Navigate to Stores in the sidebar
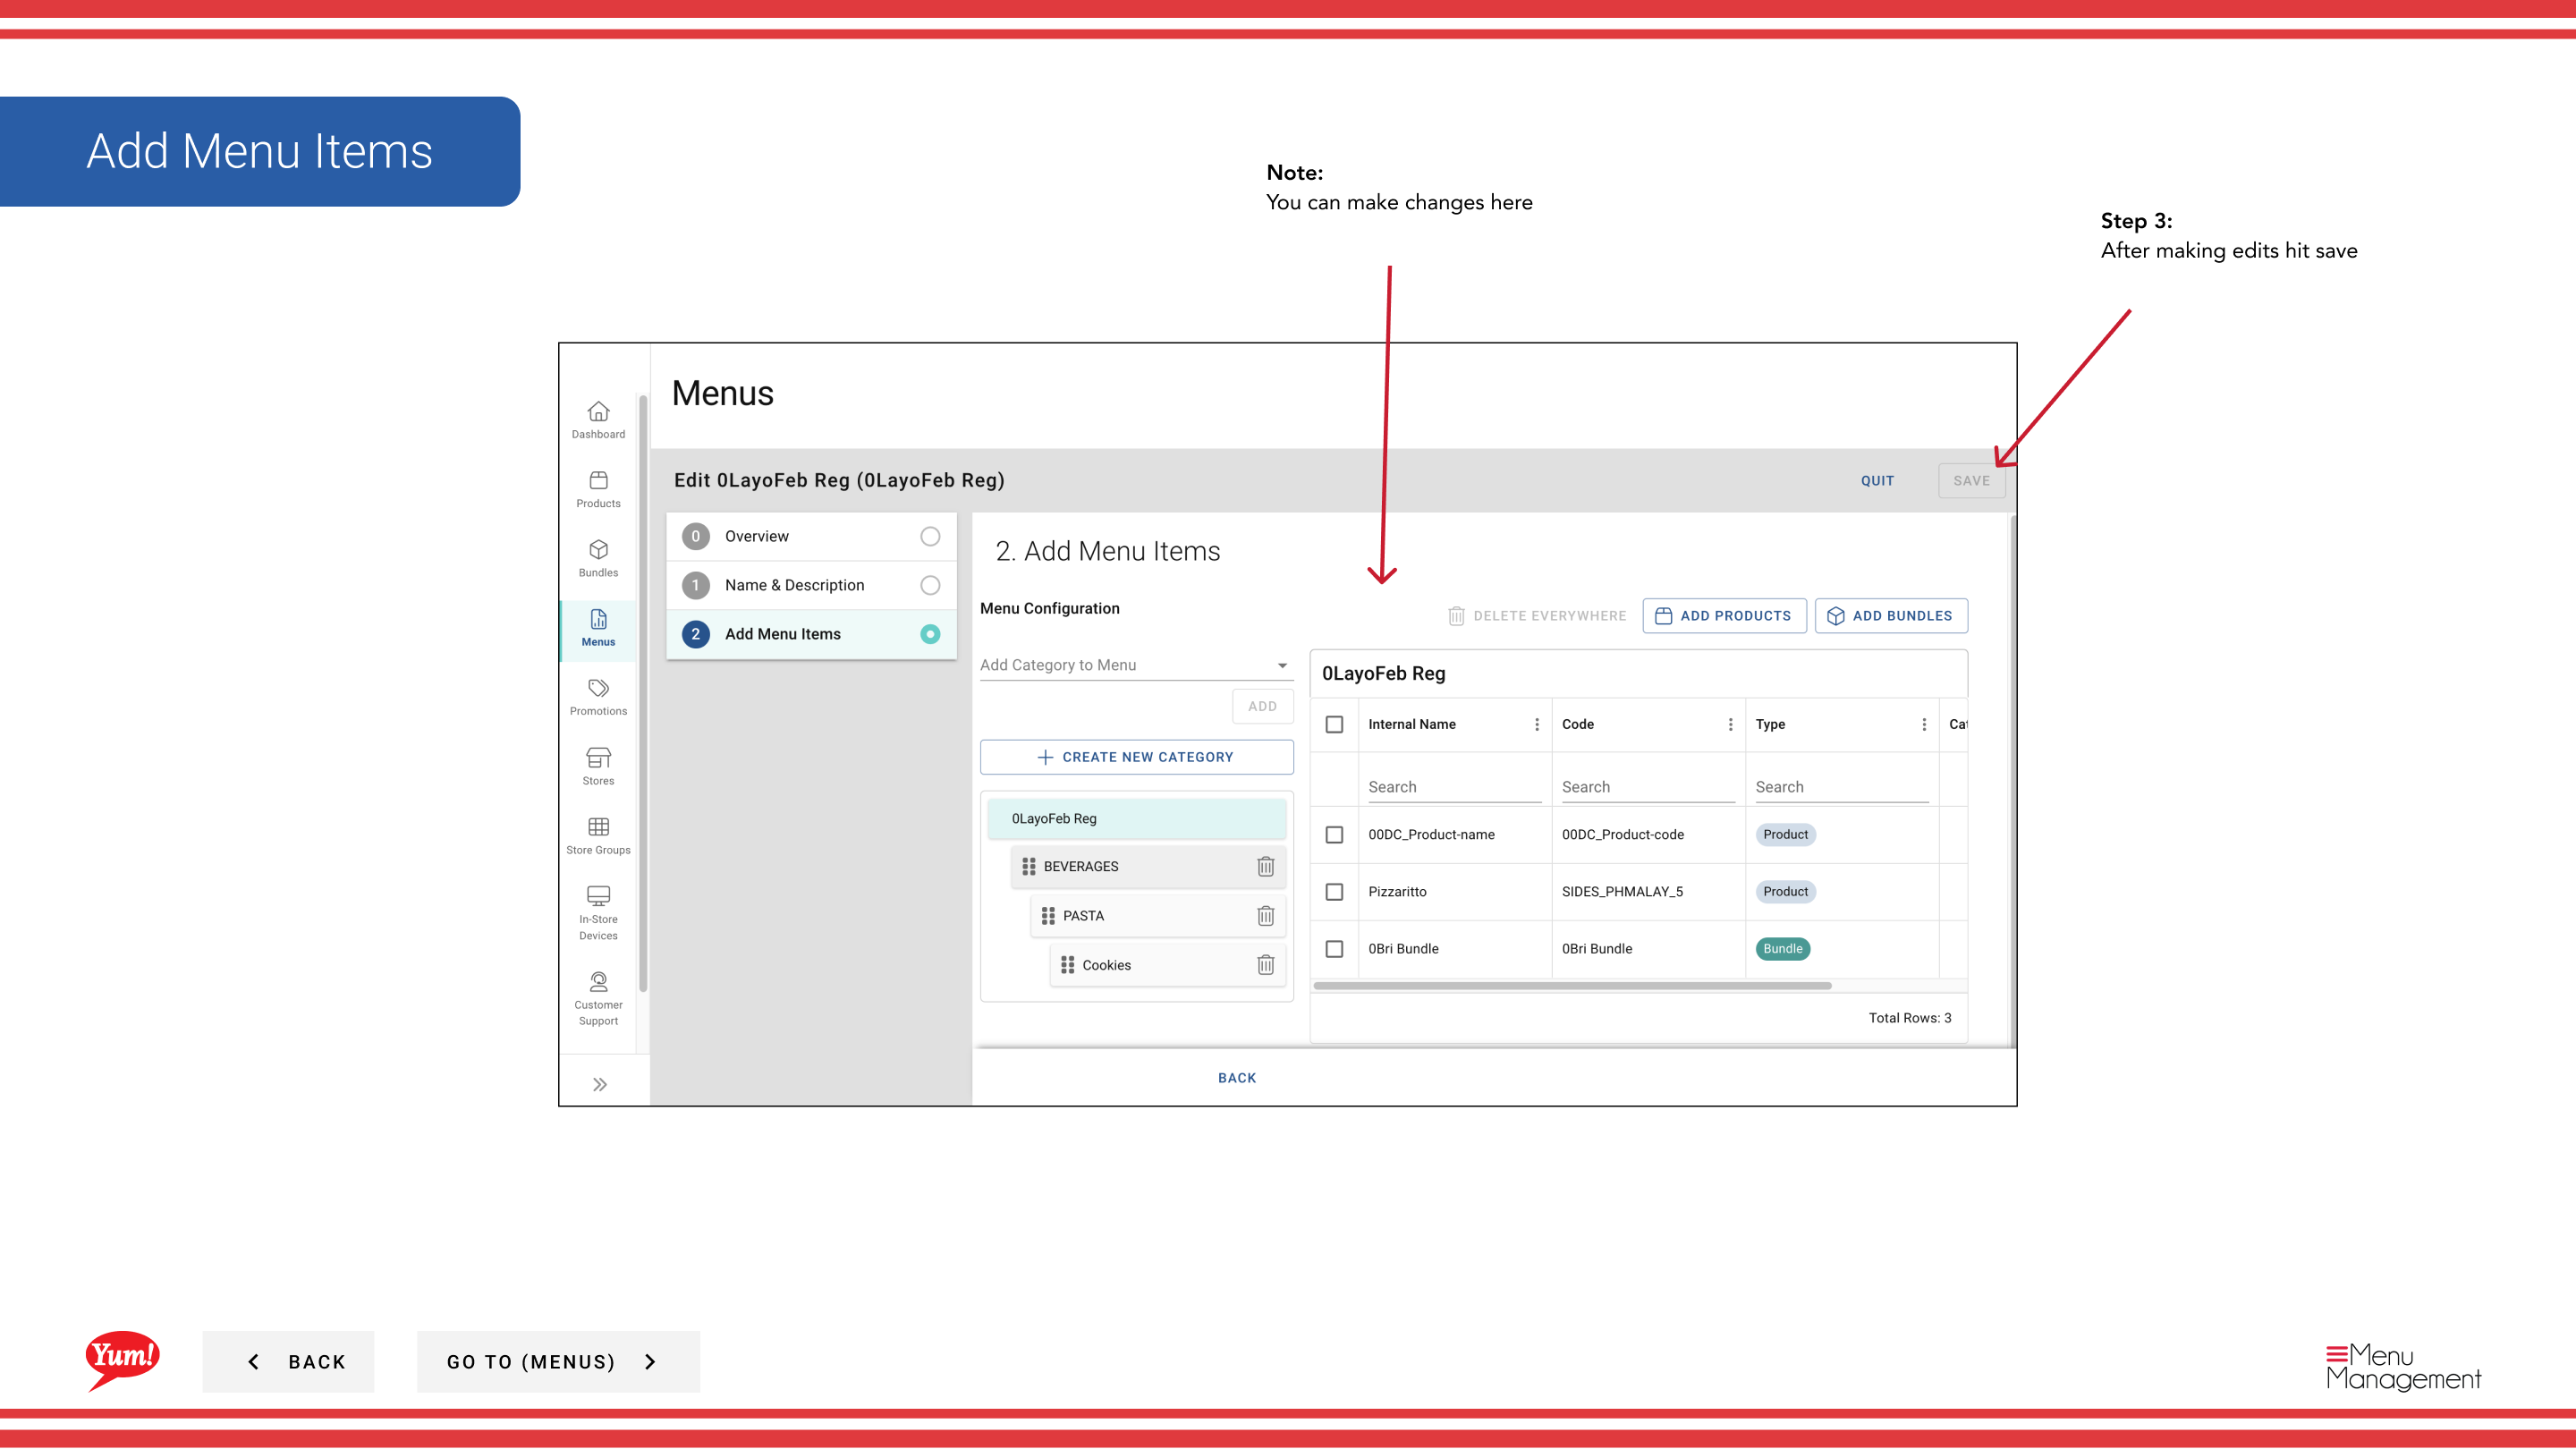The height and width of the screenshot is (1449, 2576). 598,767
